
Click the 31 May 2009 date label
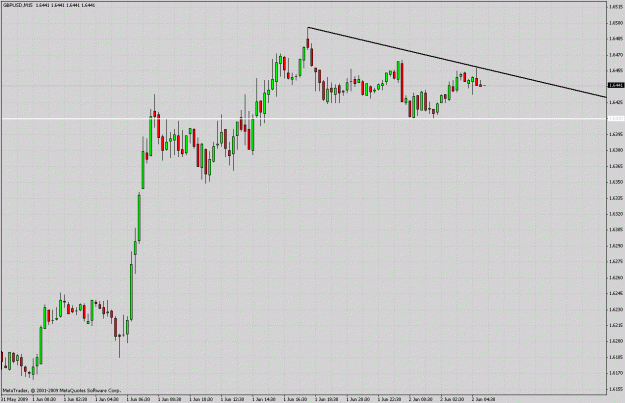click(14, 399)
